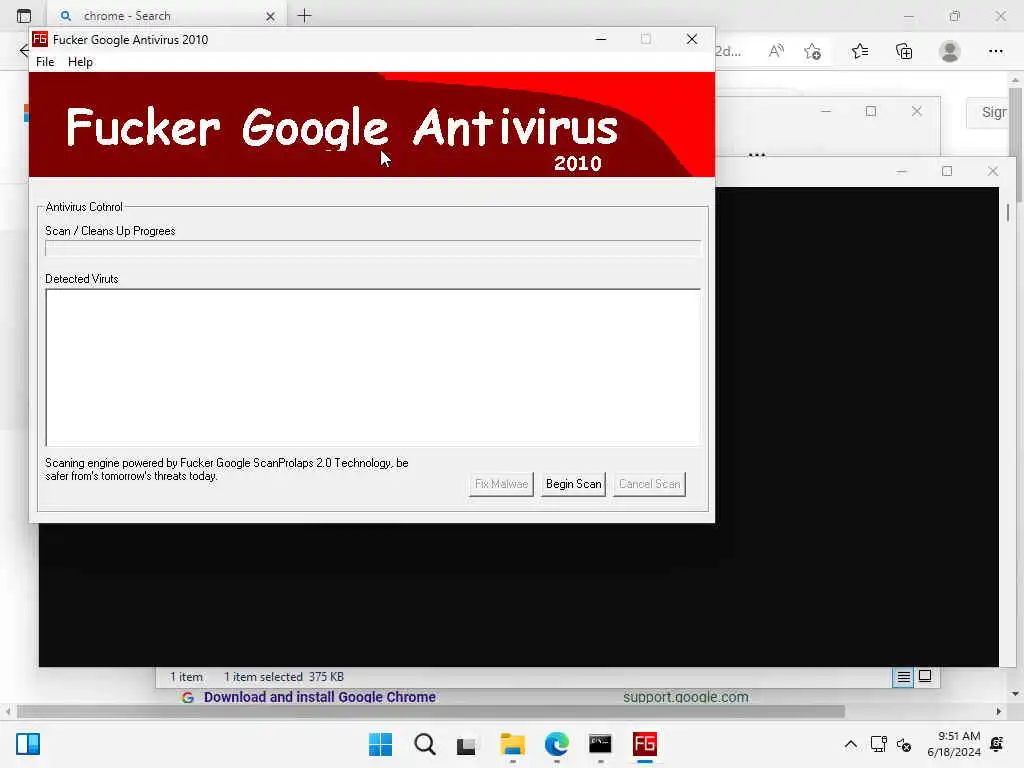Open Edge tab actions menu icon
The height and width of the screenshot is (768, 1024).
(x=24, y=16)
